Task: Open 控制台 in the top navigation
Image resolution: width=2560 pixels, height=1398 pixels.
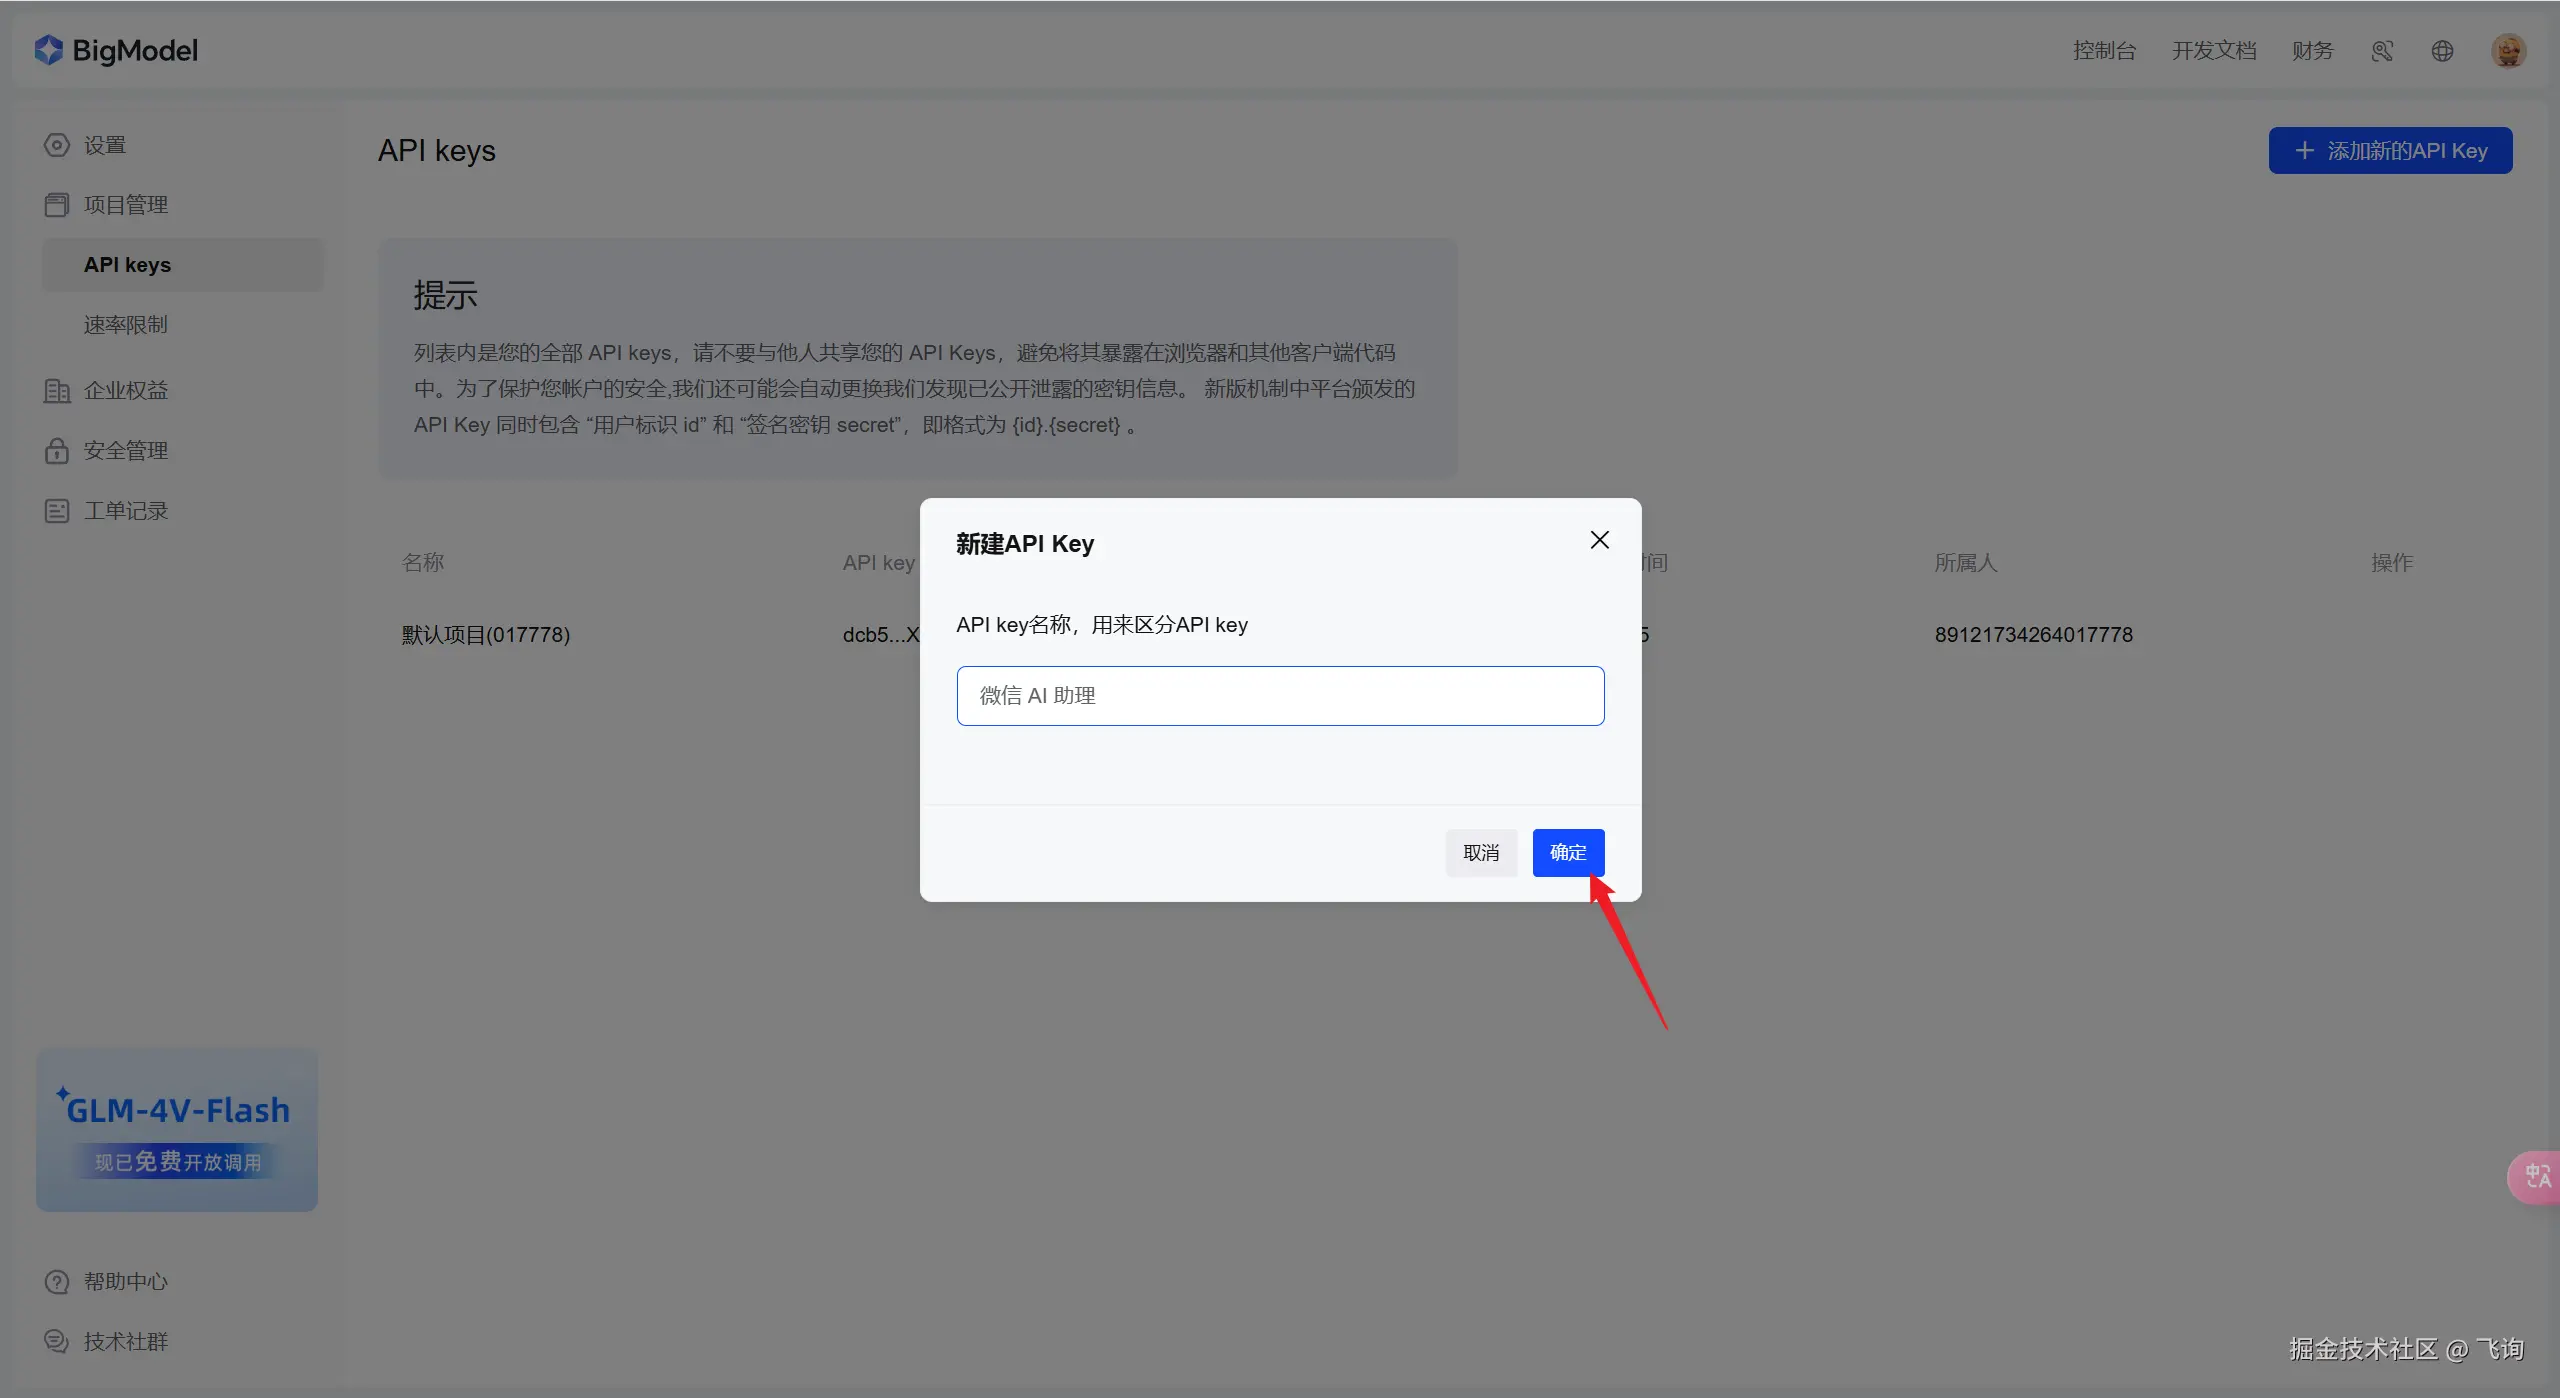Action: point(2104,51)
